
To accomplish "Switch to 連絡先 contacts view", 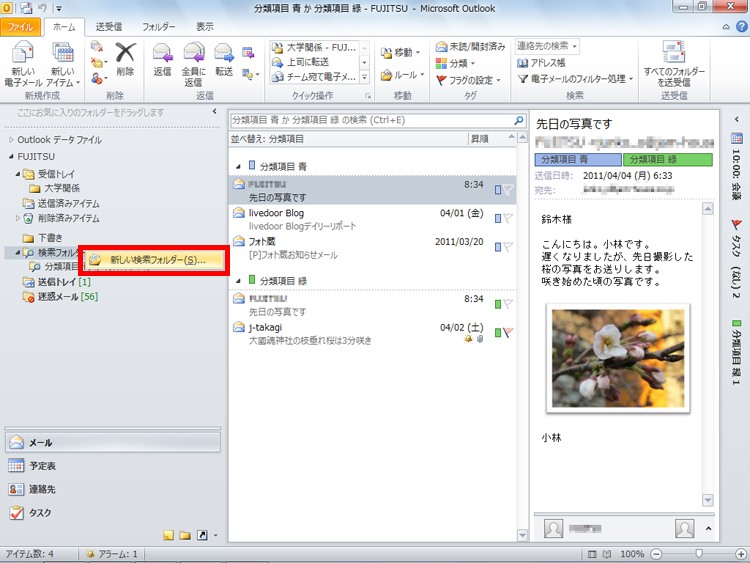I will pos(113,489).
